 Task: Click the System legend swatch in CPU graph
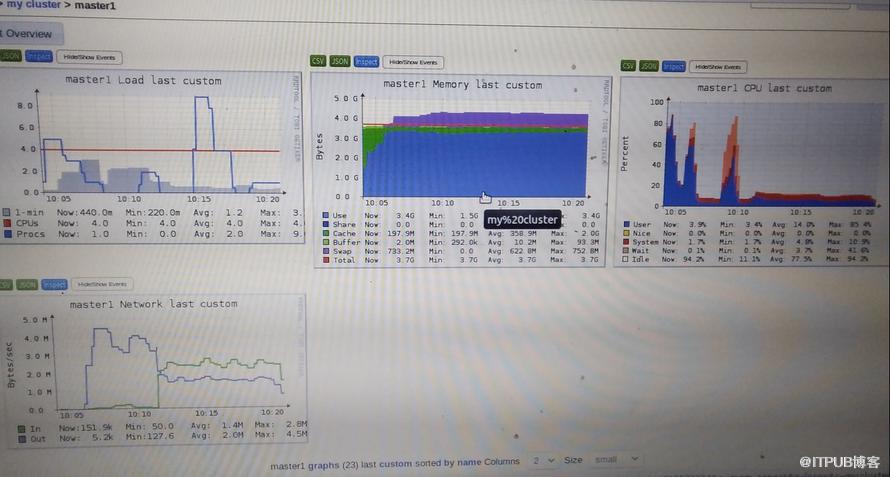[625, 242]
